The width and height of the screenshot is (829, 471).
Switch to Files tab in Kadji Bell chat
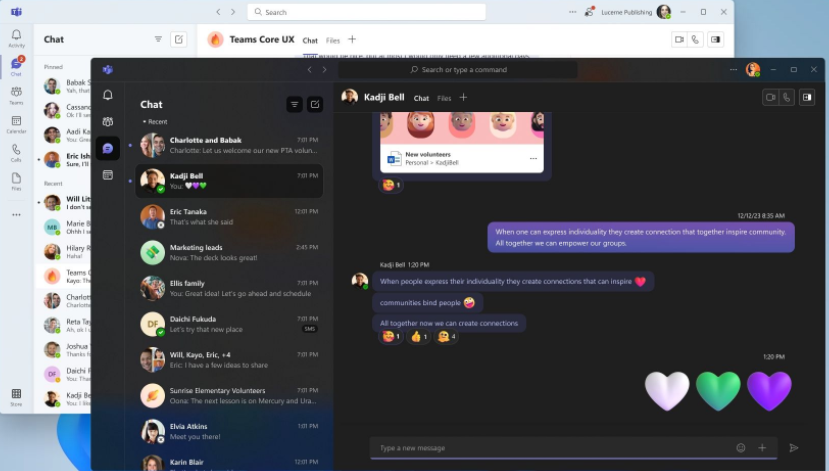(443, 98)
